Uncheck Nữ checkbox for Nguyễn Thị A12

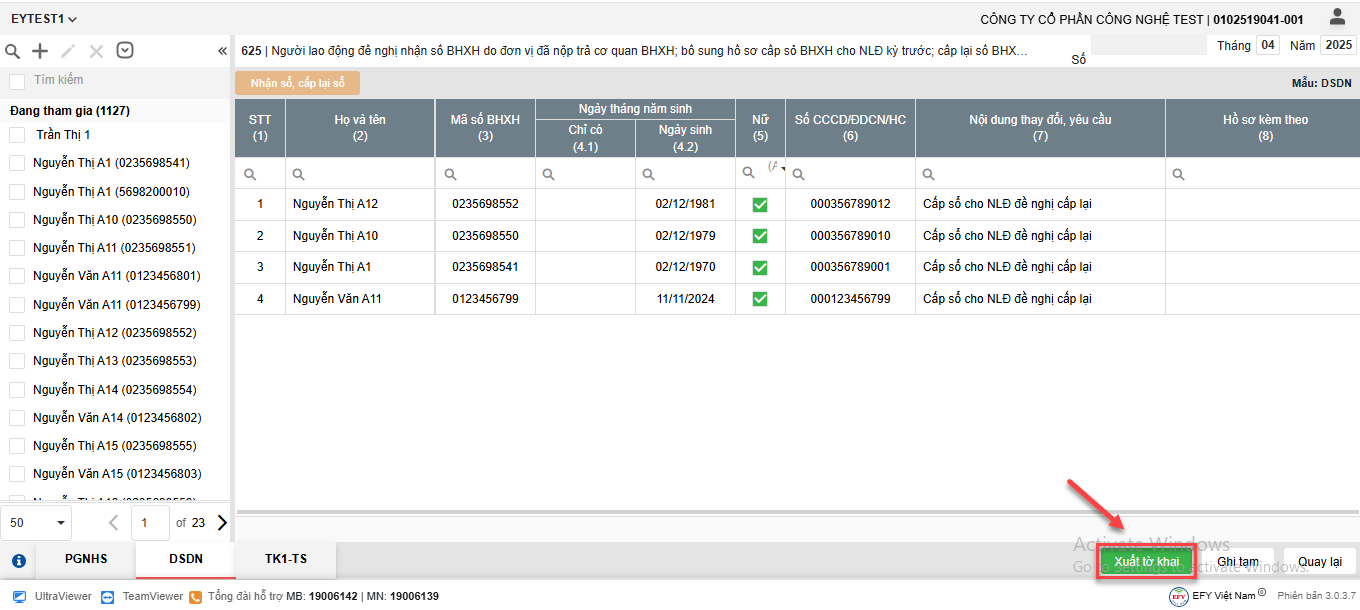(760, 204)
